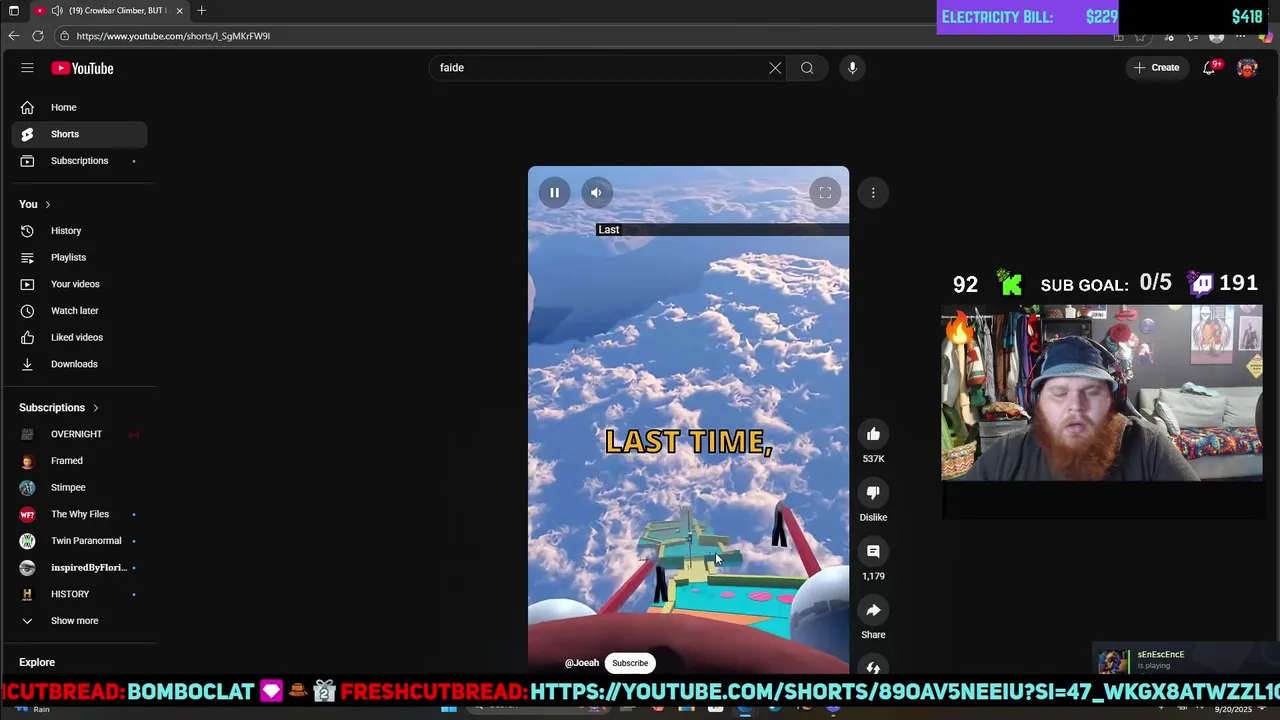Go back with the browser arrow
The width and height of the screenshot is (1280, 720).
[14, 36]
